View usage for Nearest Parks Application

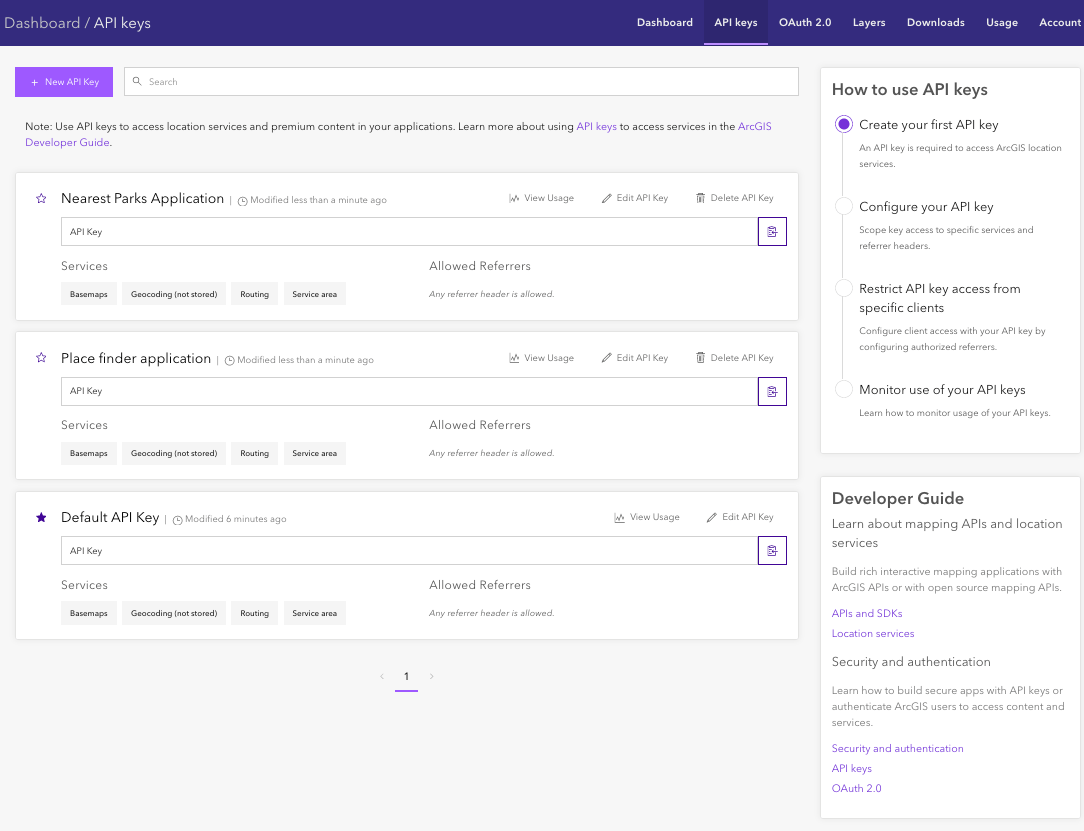(x=541, y=198)
